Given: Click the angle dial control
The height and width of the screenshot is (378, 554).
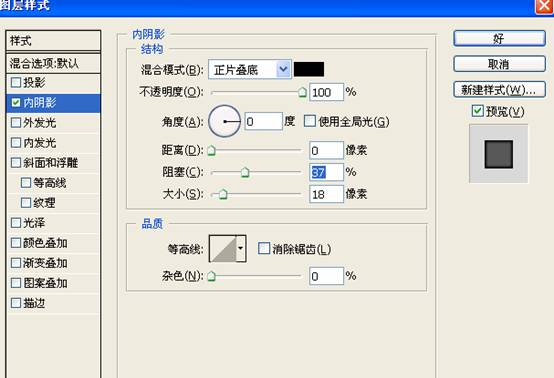Looking at the screenshot, I should [x=224, y=121].
